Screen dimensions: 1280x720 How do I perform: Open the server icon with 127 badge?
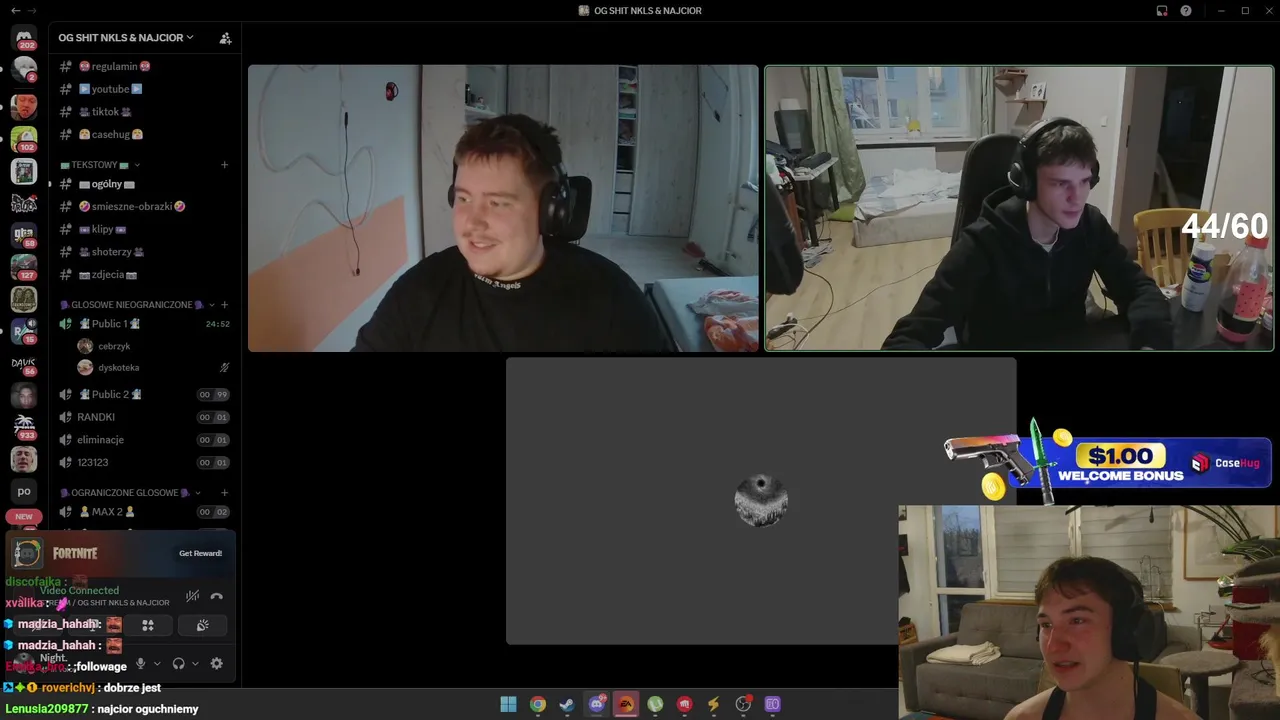point(24,267)
